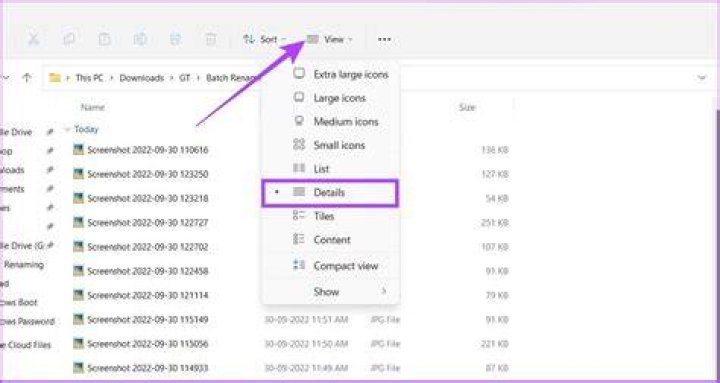The width and height of the screenshot is (720, 383).
Task: Click the 127 KB size value
Action: coord(495,175)
